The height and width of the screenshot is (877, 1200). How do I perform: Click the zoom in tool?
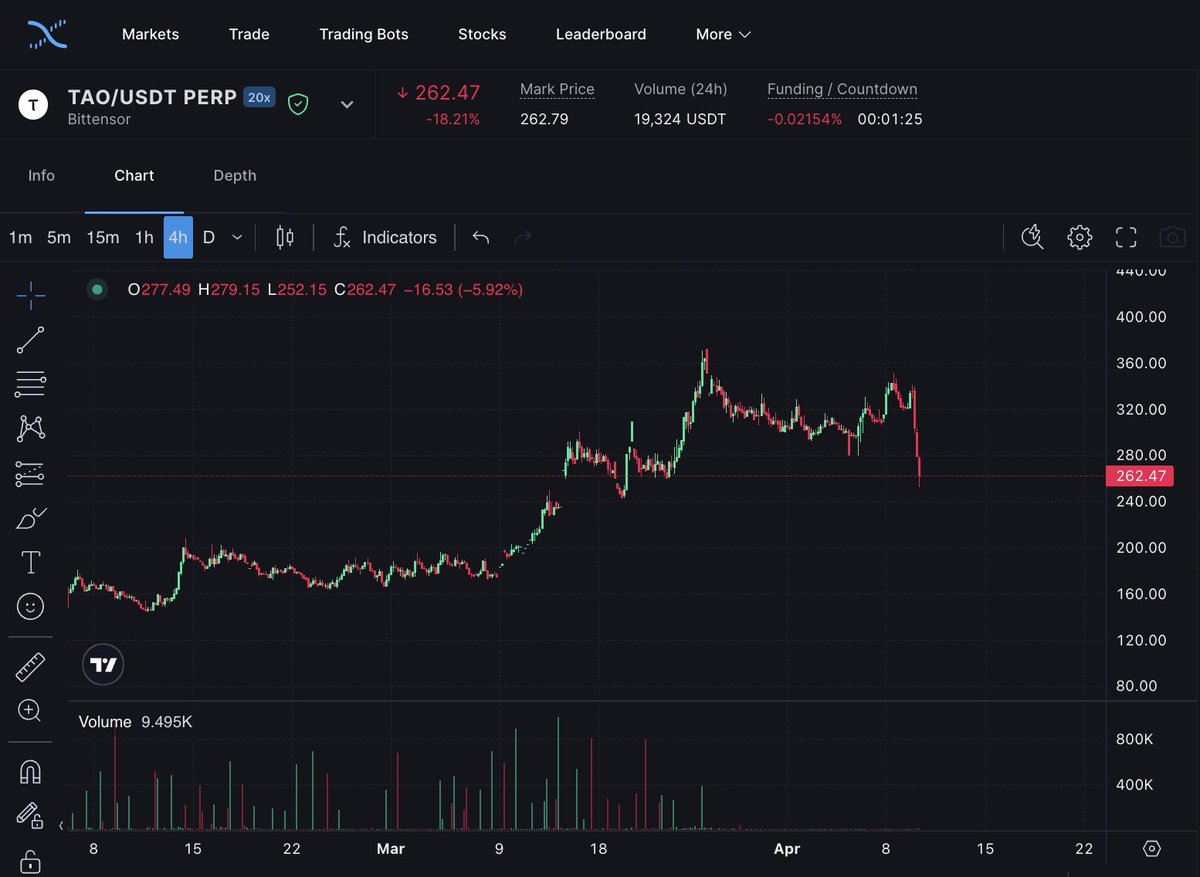click(31, 711)
